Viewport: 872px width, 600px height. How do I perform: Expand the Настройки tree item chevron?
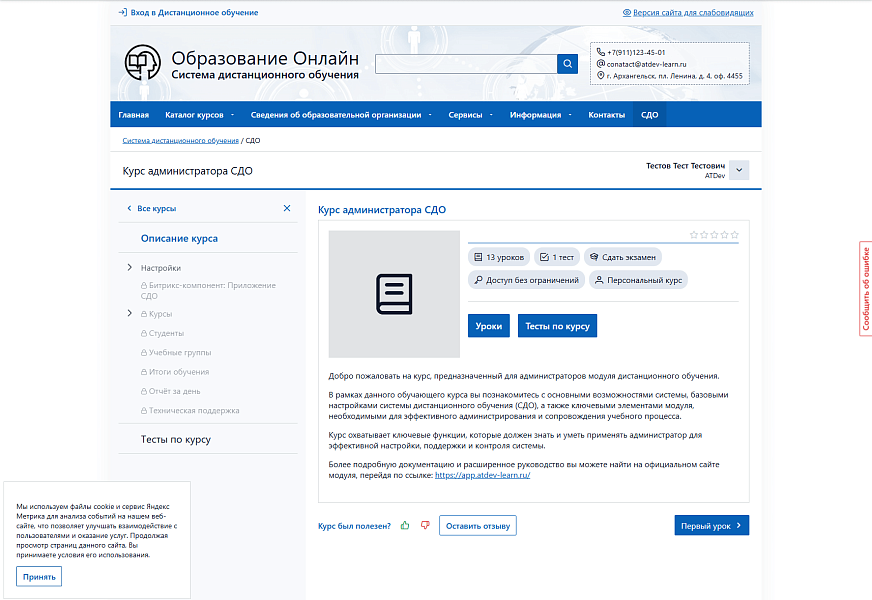pyautogui.click(x=130, y=268)
